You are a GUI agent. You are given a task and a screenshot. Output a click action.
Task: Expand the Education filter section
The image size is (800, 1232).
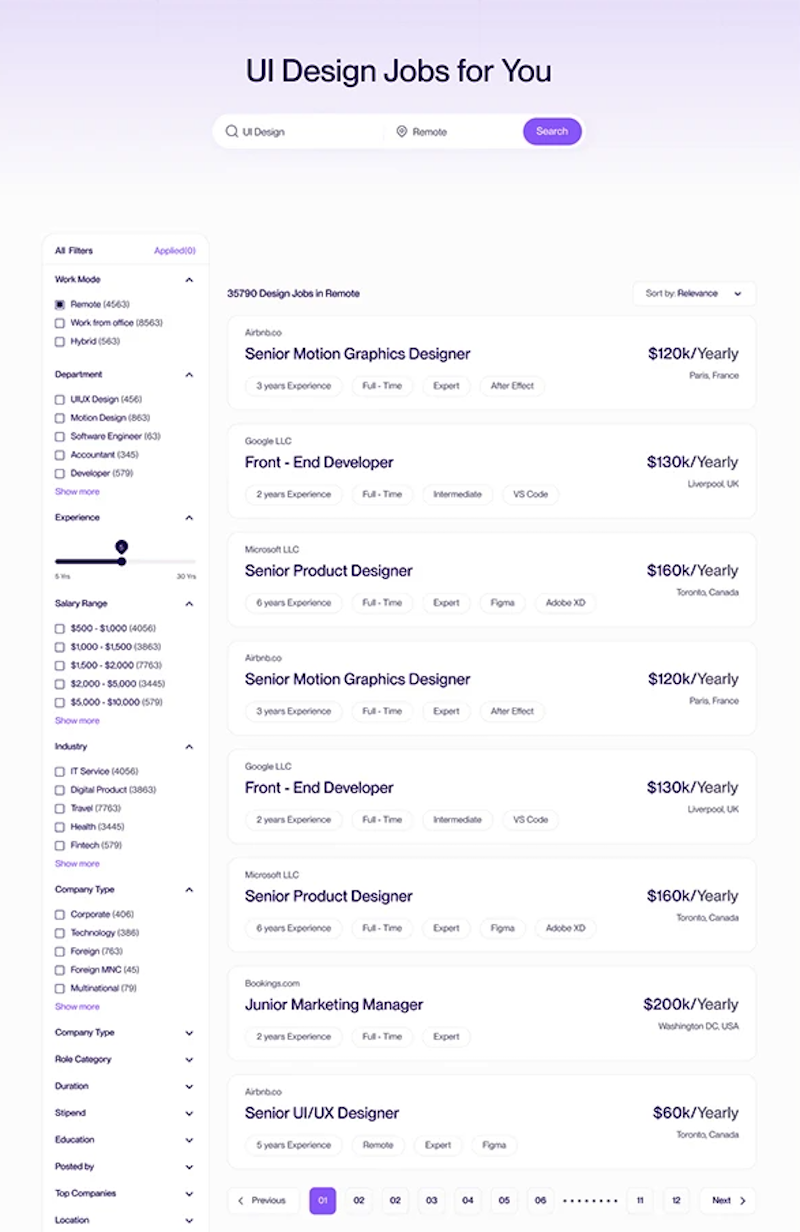pyautogui.click(x=189, y=1140)
